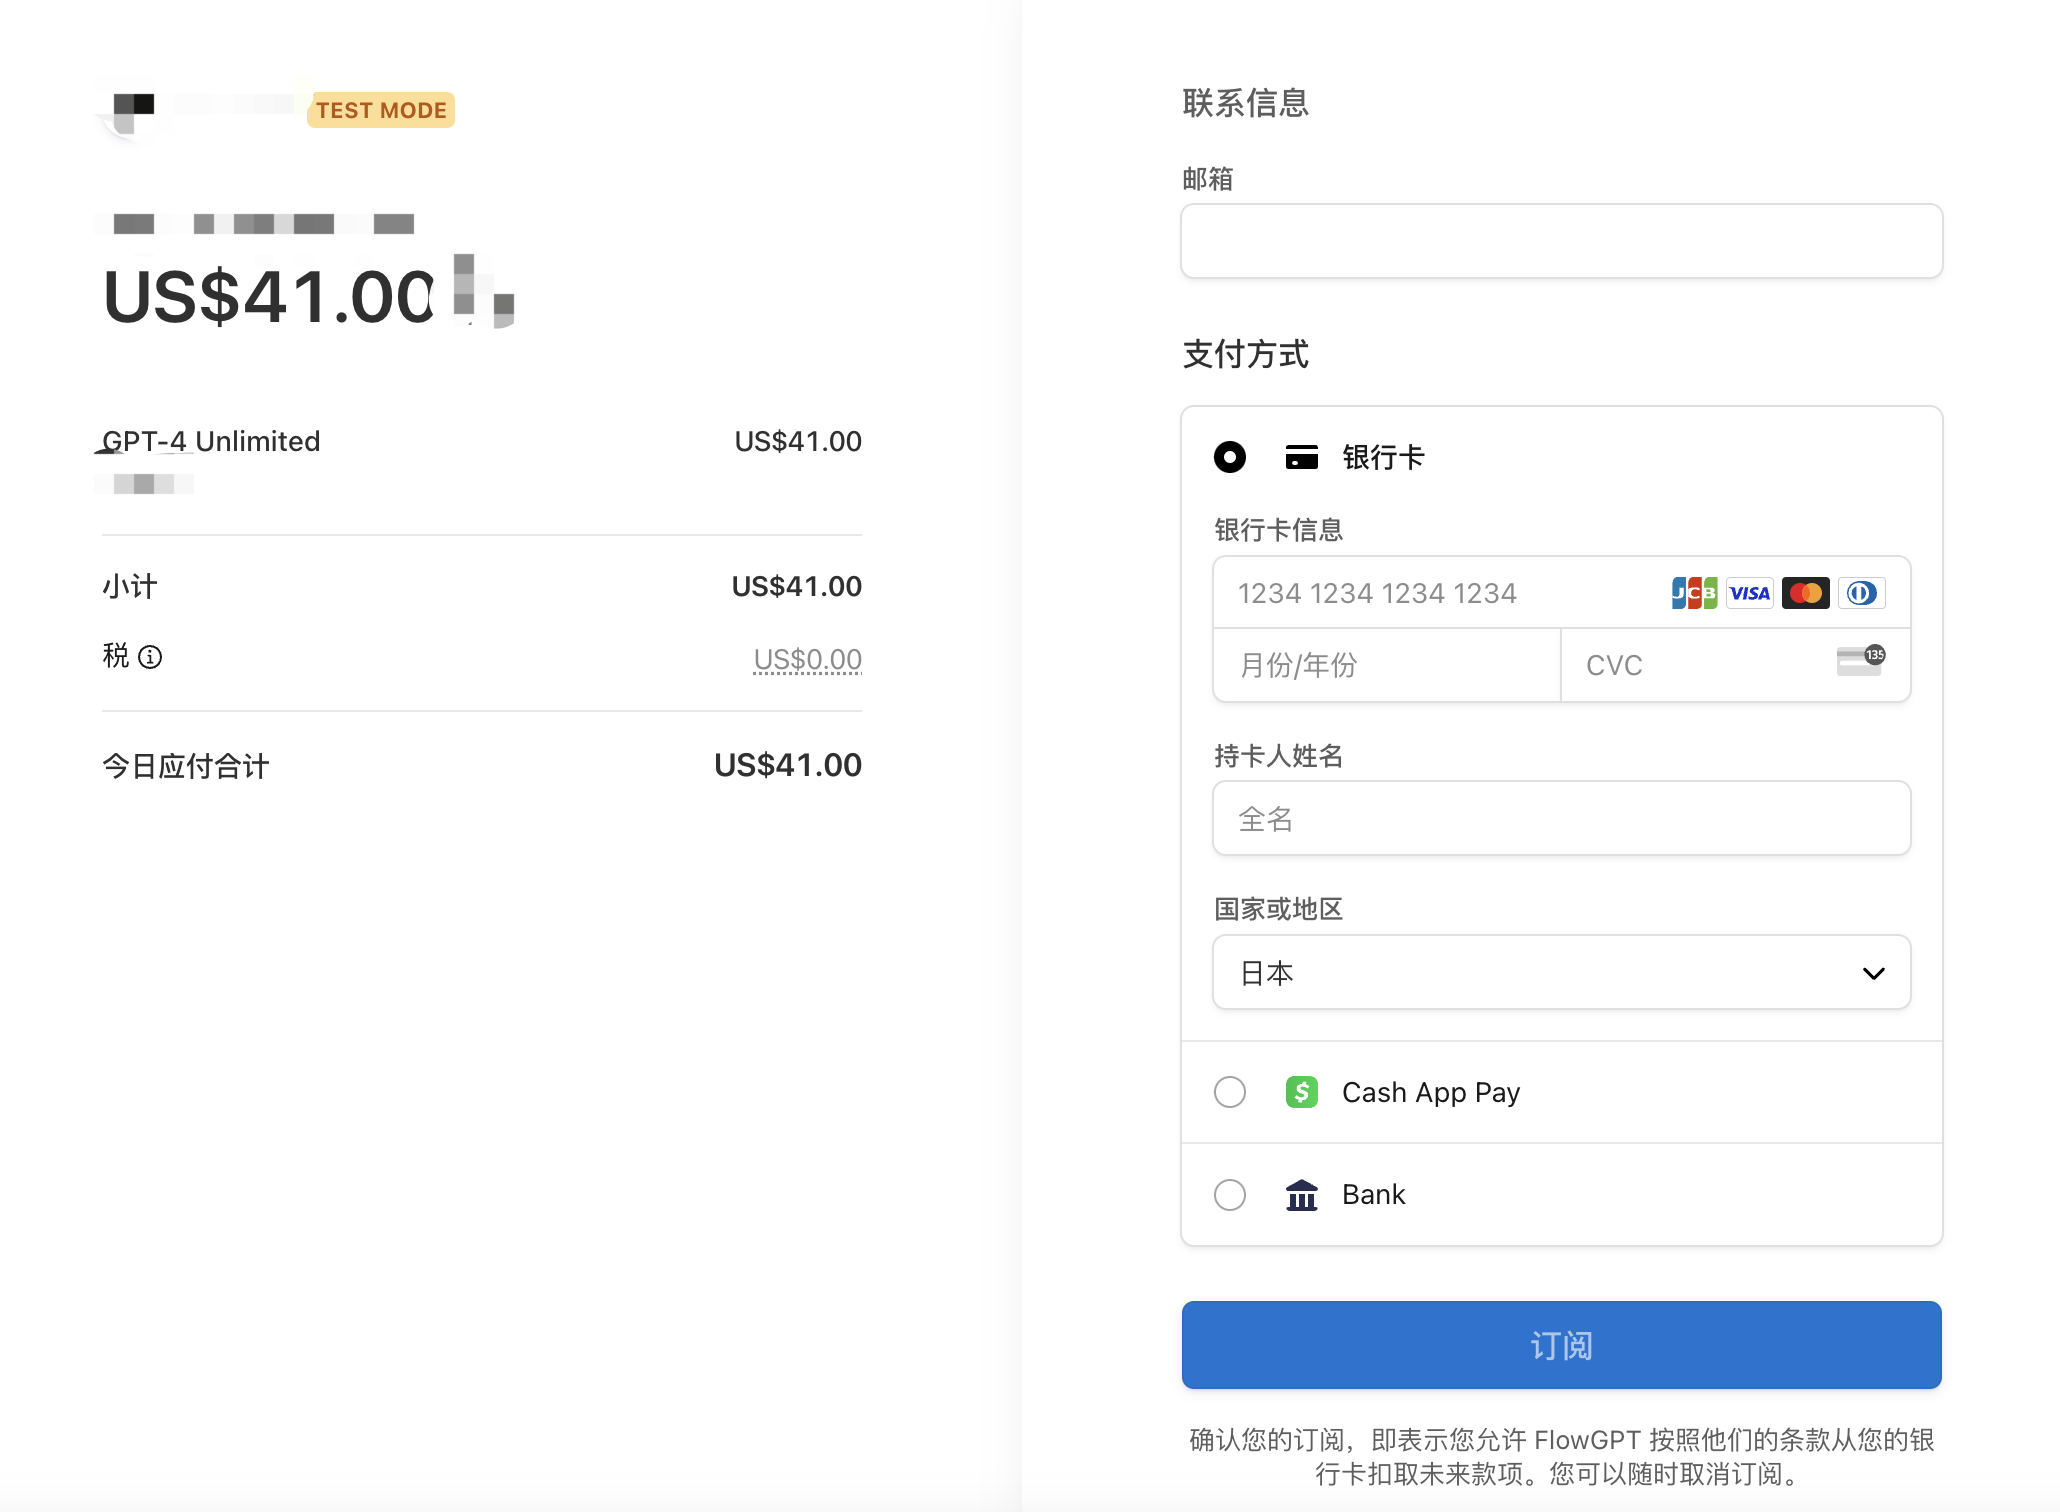This screenshot has height=1512, width=2060.
Task: Click the blue 订阅 subscribe button
Action: point(1561,1345)
